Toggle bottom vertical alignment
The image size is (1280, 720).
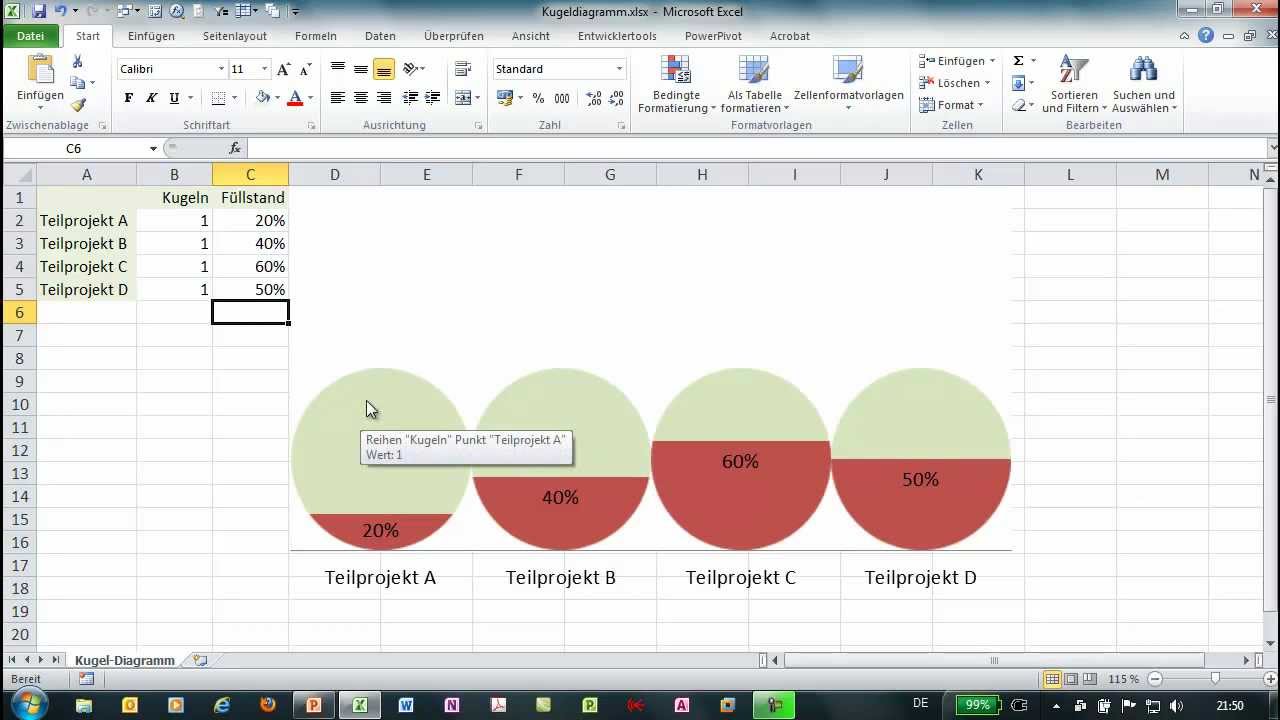(383, 69)
